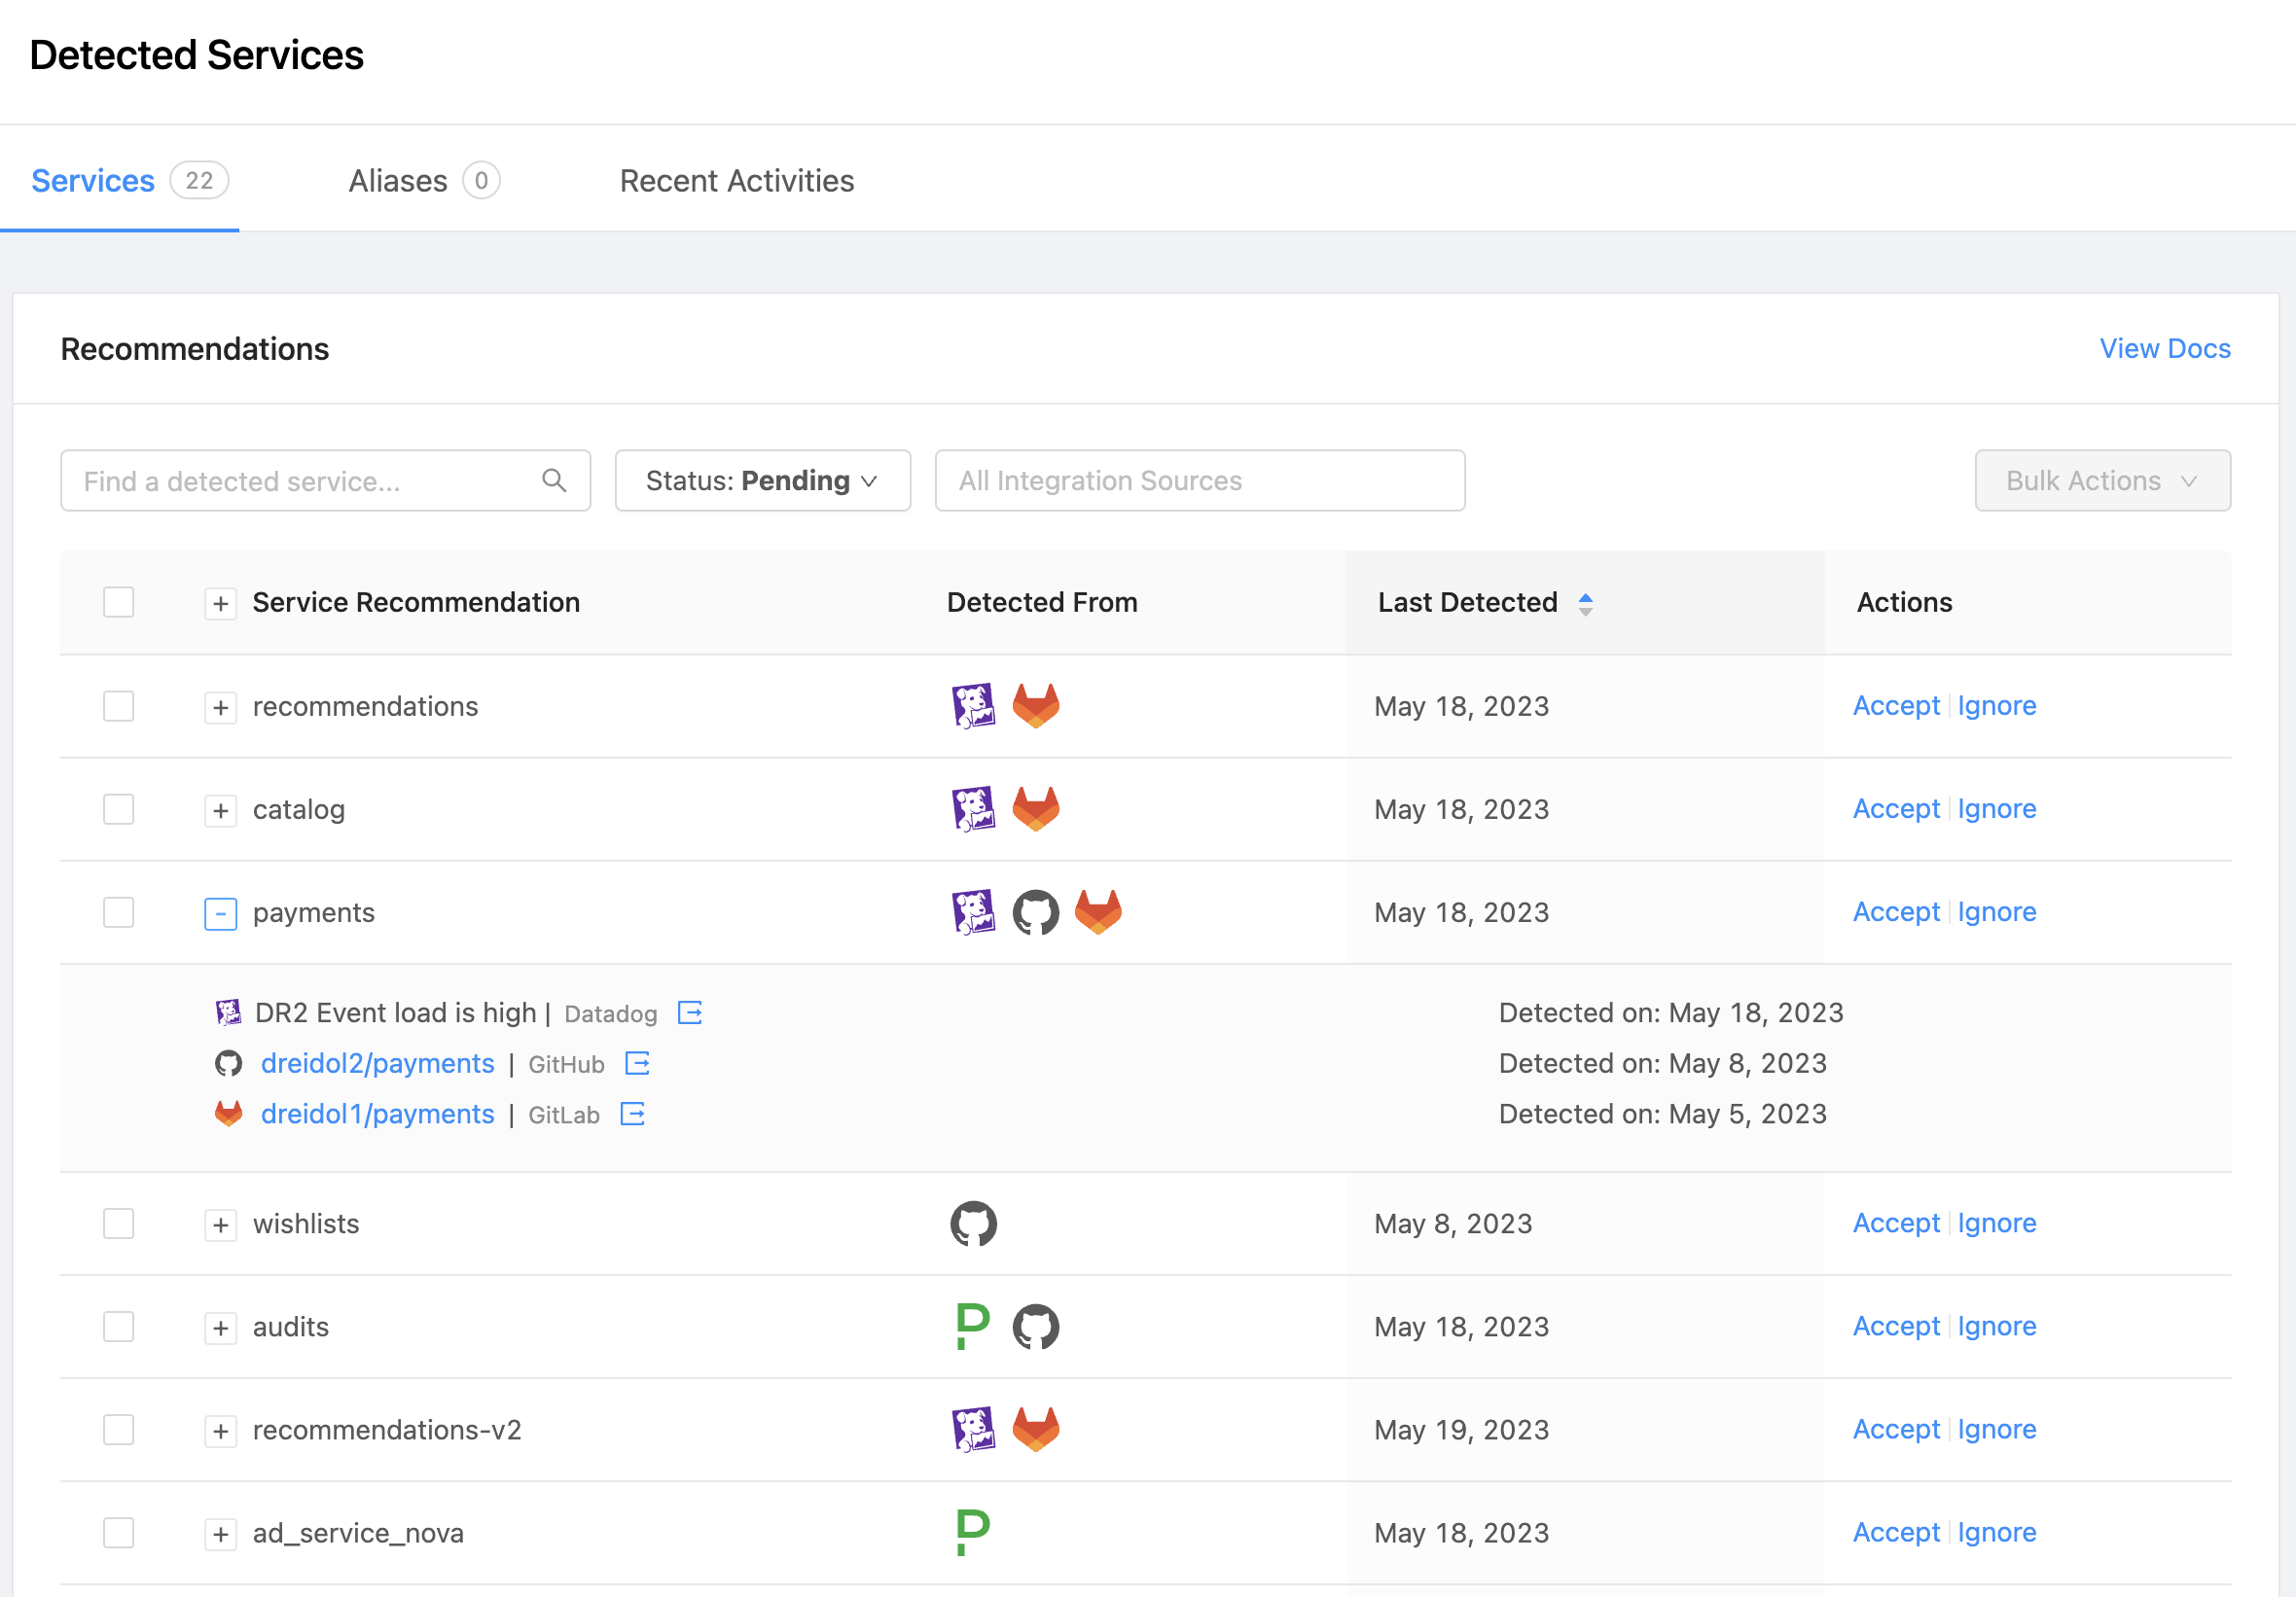The height and width of the screenshot is (1597, 2296).
Task: Click the search magnifier icon
Action: [x=554, y=481]
